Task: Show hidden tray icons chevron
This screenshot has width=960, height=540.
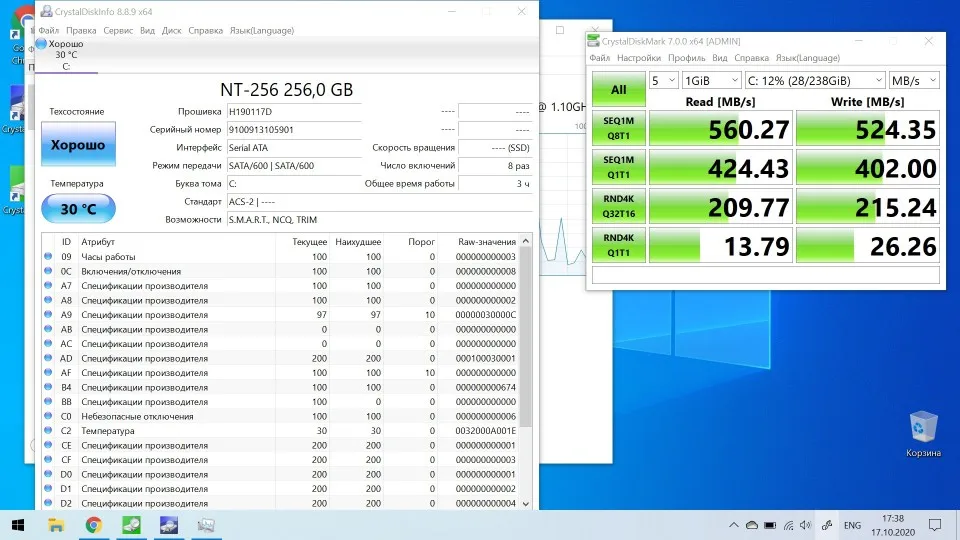Action: 733,525
